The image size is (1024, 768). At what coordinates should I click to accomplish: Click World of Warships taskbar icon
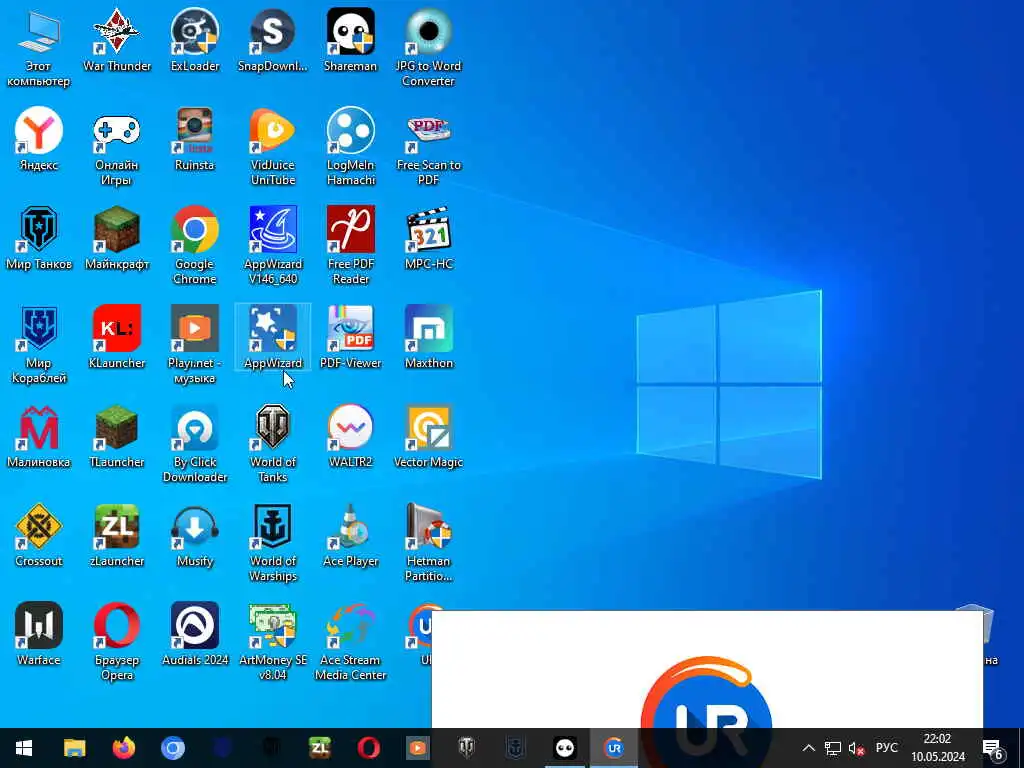click(x=515, y=748)
